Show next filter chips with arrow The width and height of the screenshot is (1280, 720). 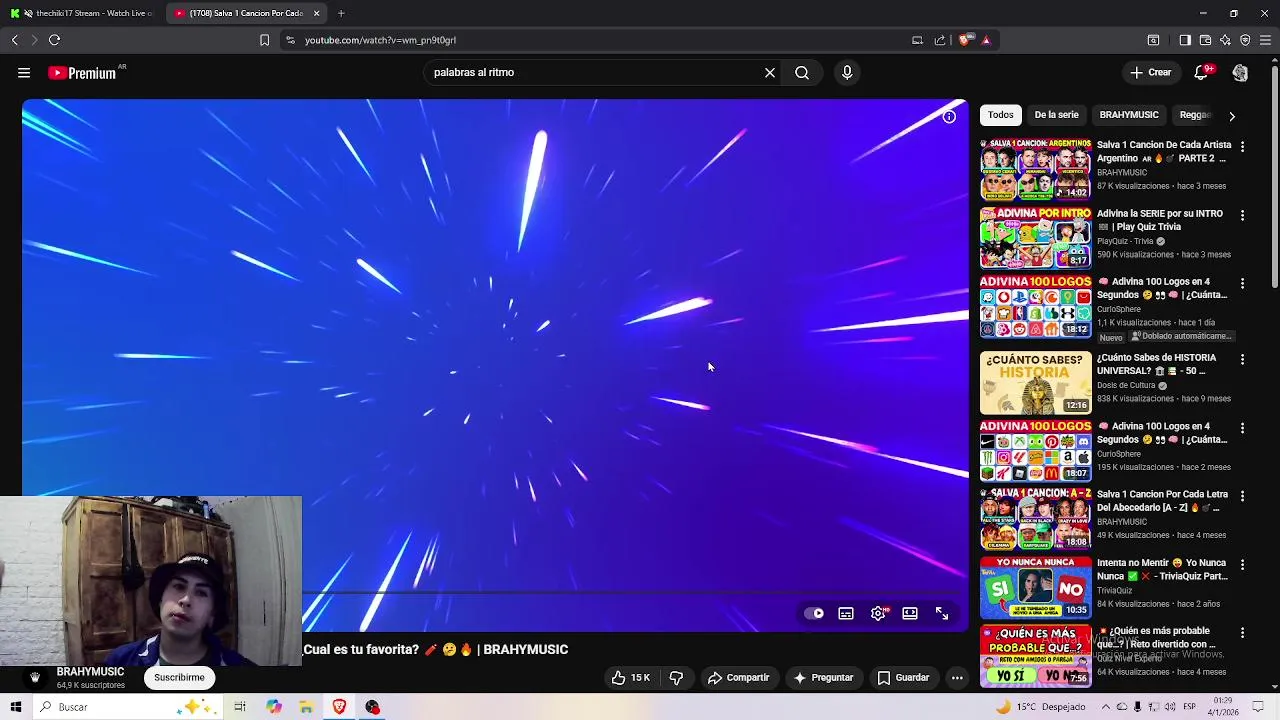tap(1232, 116)
